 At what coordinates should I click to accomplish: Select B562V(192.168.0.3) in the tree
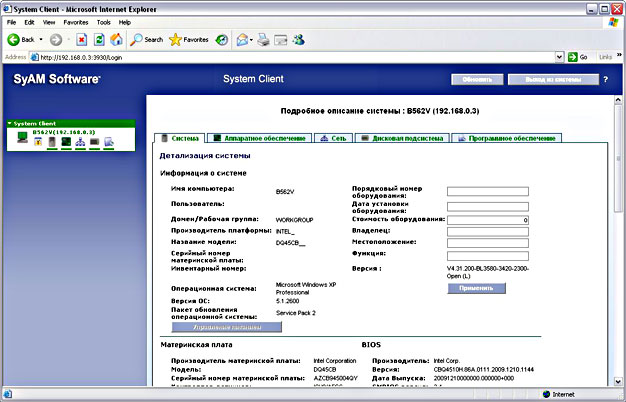click(63, 132)
